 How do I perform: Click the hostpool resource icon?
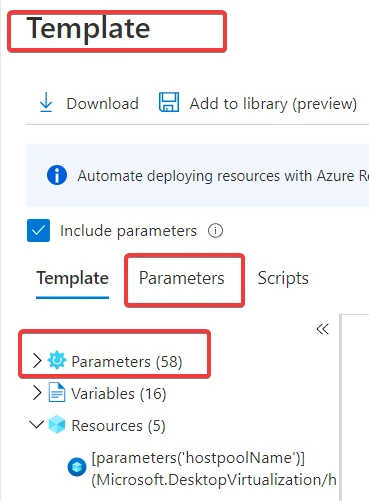click(77, 467)
